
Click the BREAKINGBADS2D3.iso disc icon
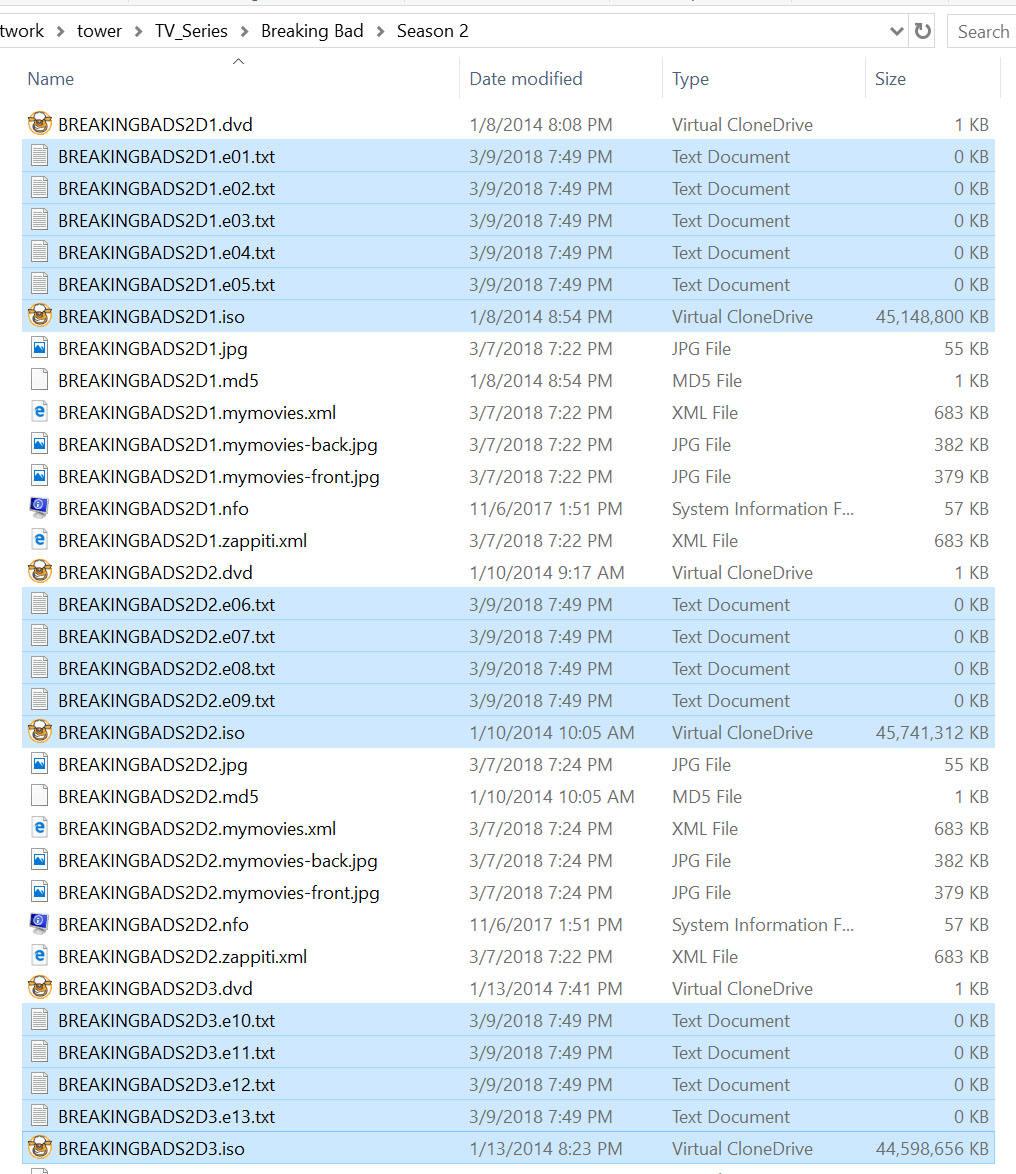pos(40,1148)
